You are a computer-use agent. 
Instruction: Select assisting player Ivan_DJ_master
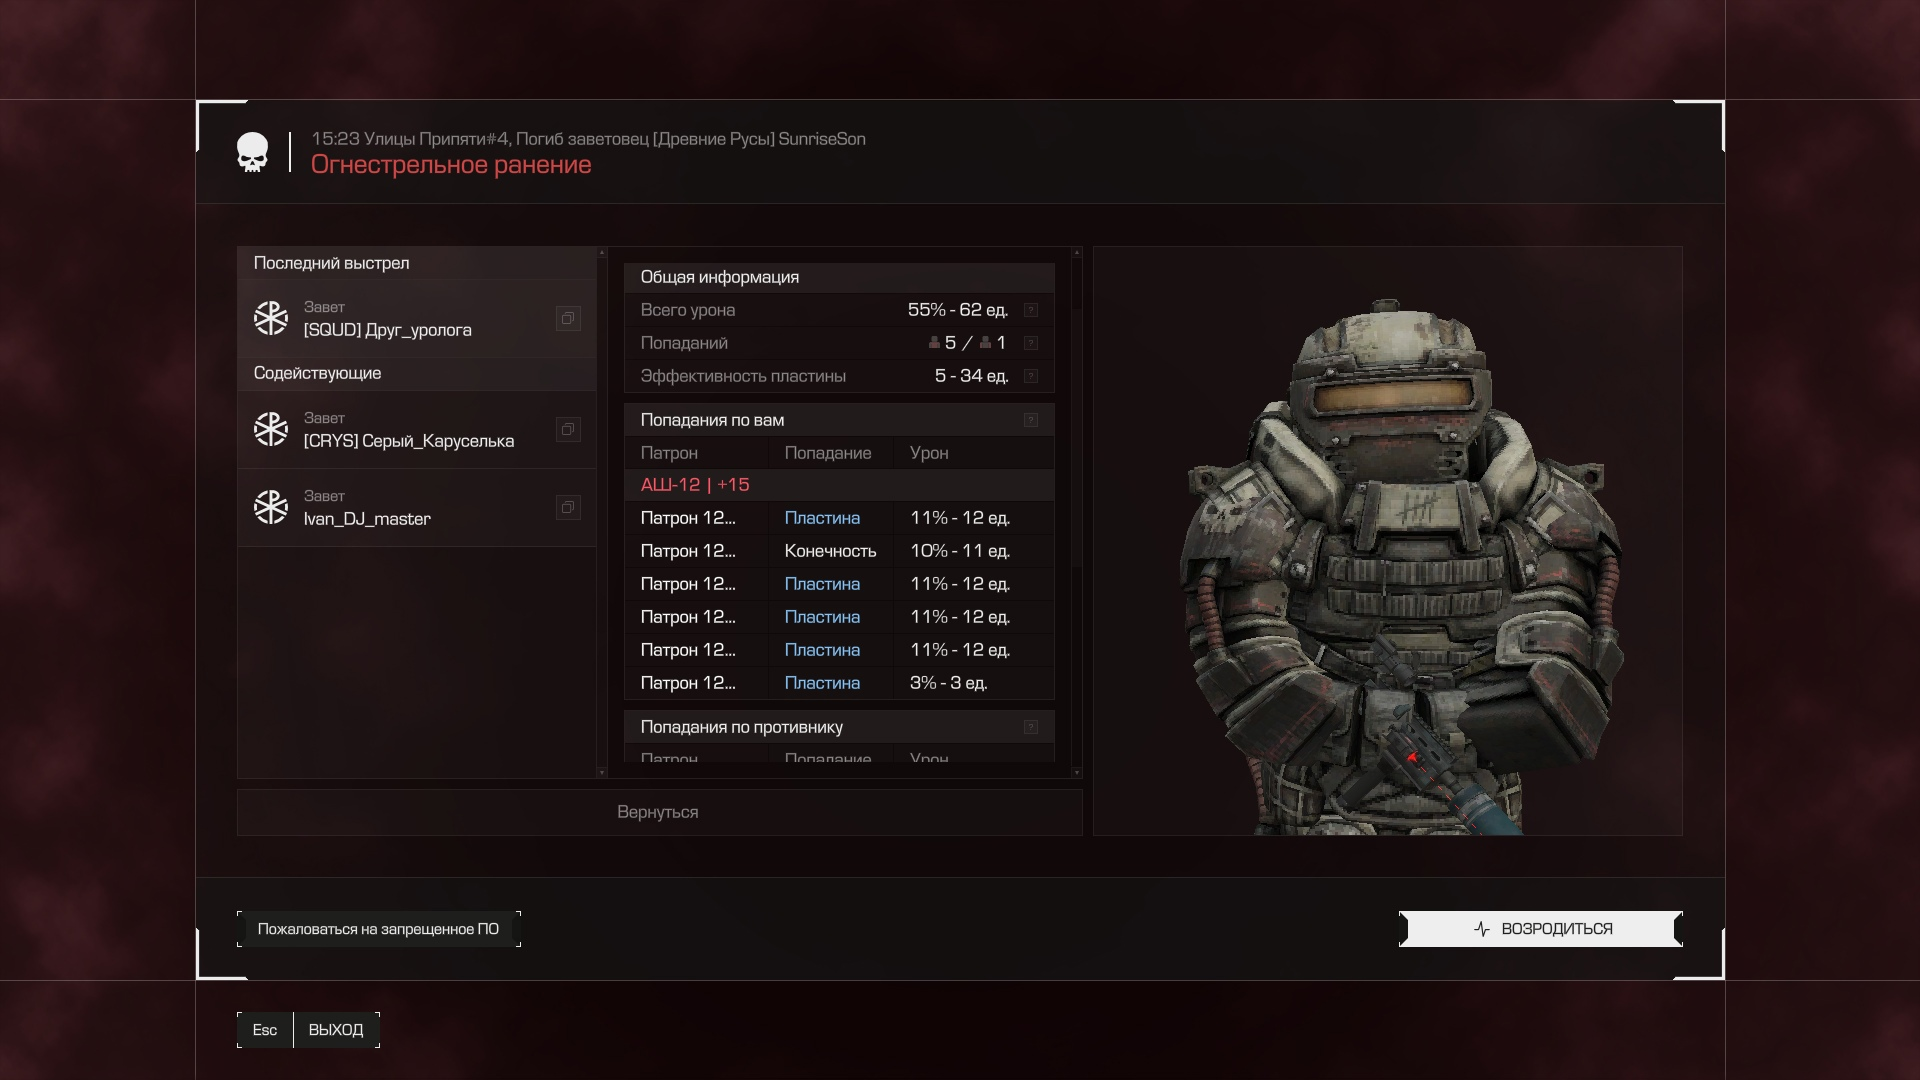tap(417, 508)
